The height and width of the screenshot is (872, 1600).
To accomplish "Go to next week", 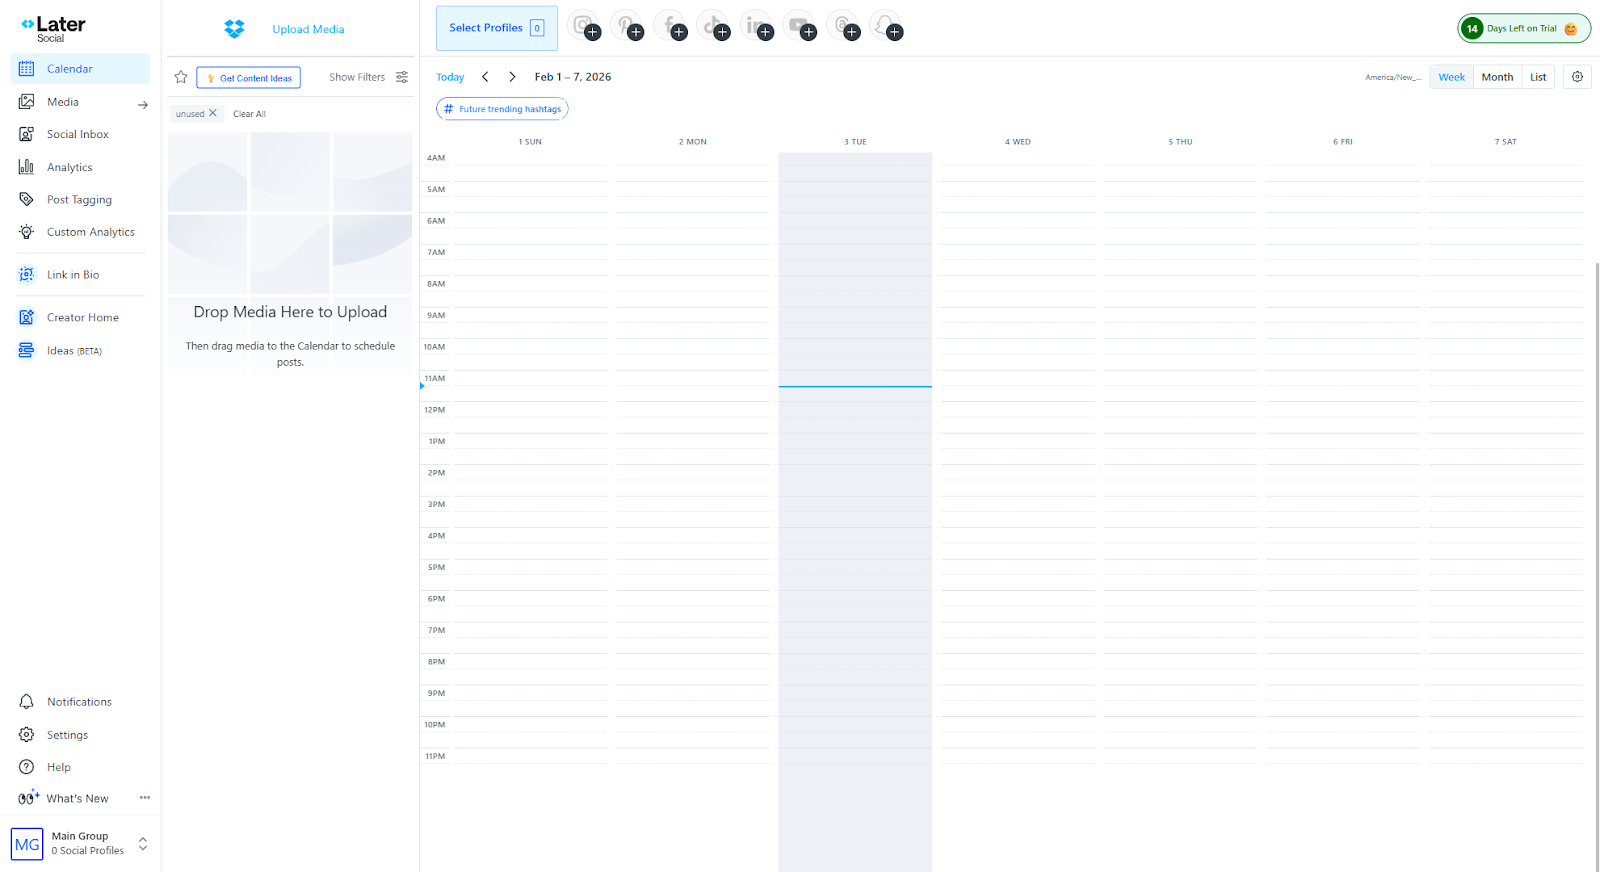I will (512, 77).
